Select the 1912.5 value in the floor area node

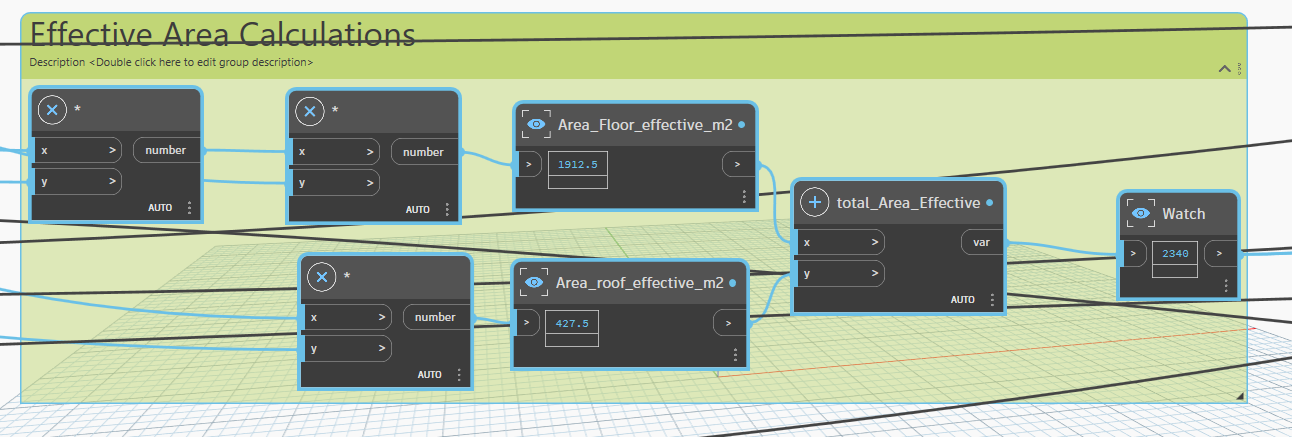(578, 164)
